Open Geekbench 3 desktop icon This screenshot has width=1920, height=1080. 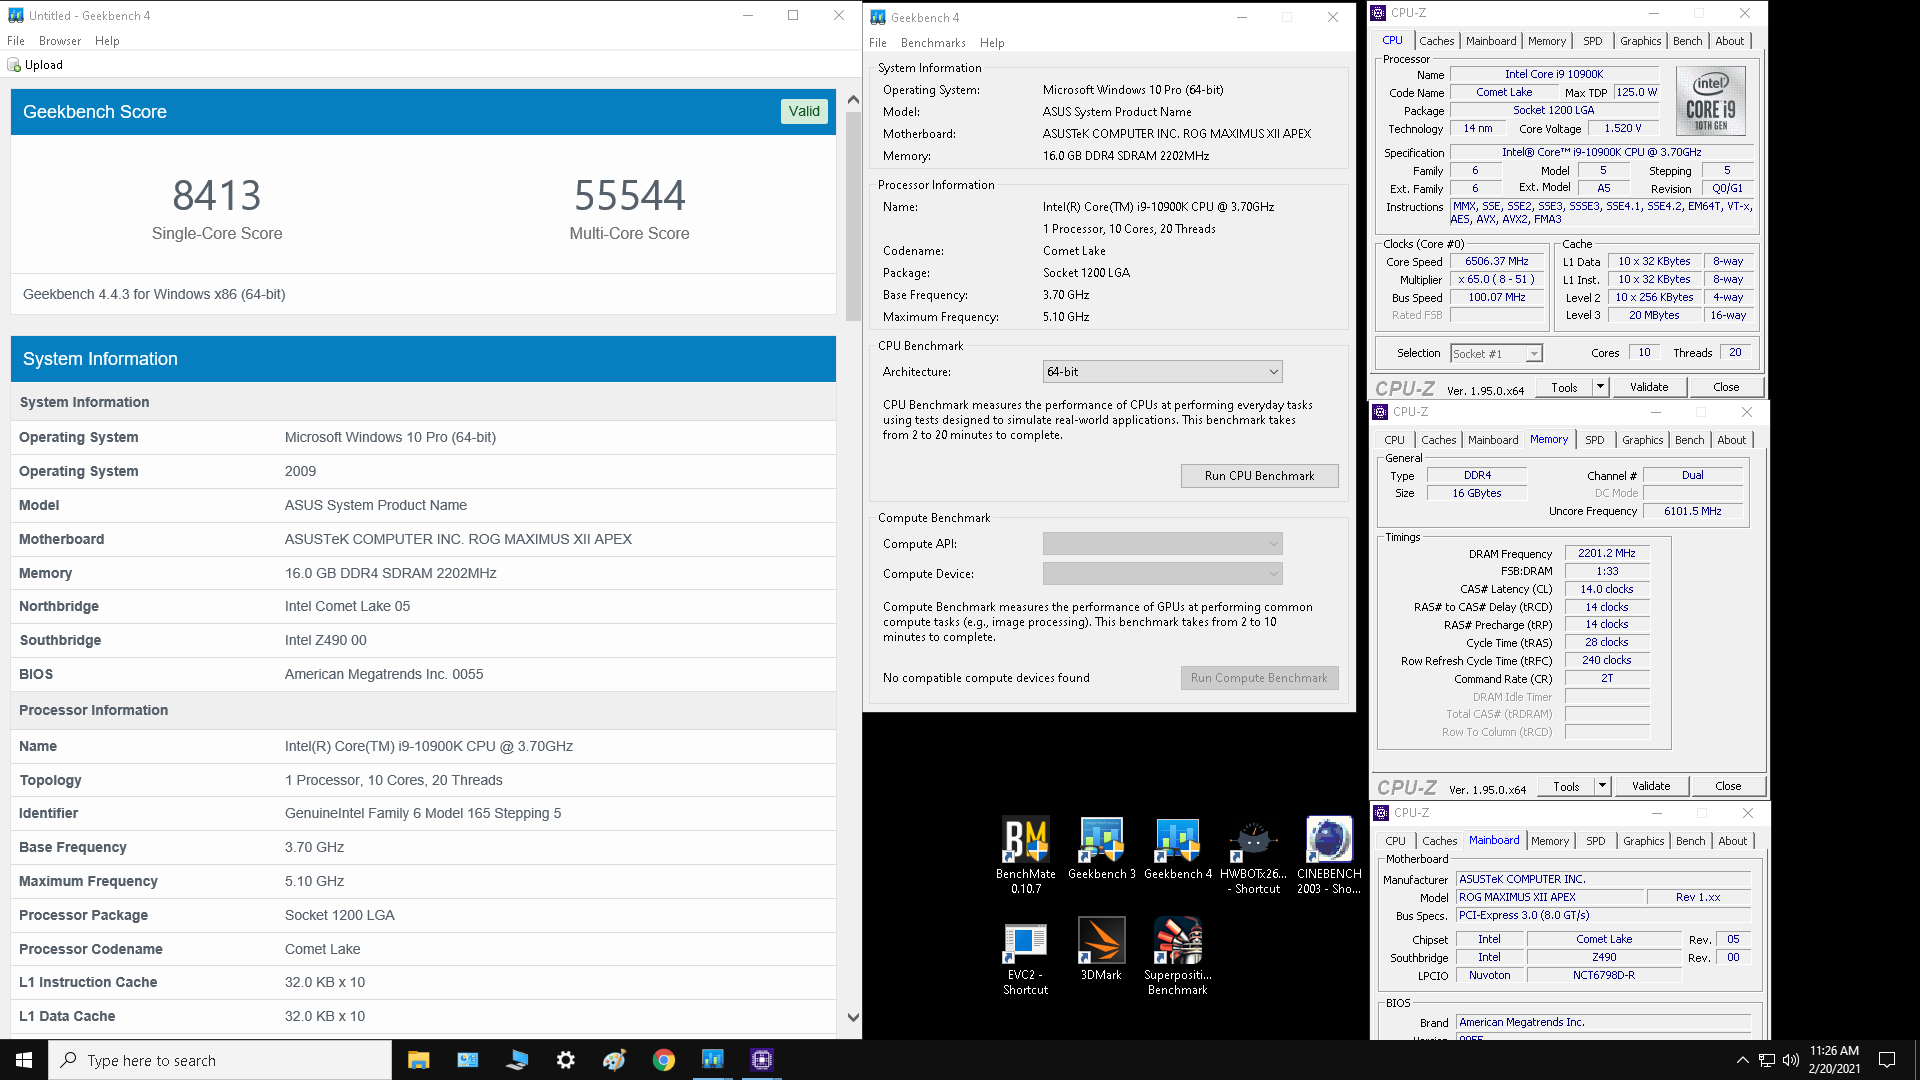point(1101,848)
